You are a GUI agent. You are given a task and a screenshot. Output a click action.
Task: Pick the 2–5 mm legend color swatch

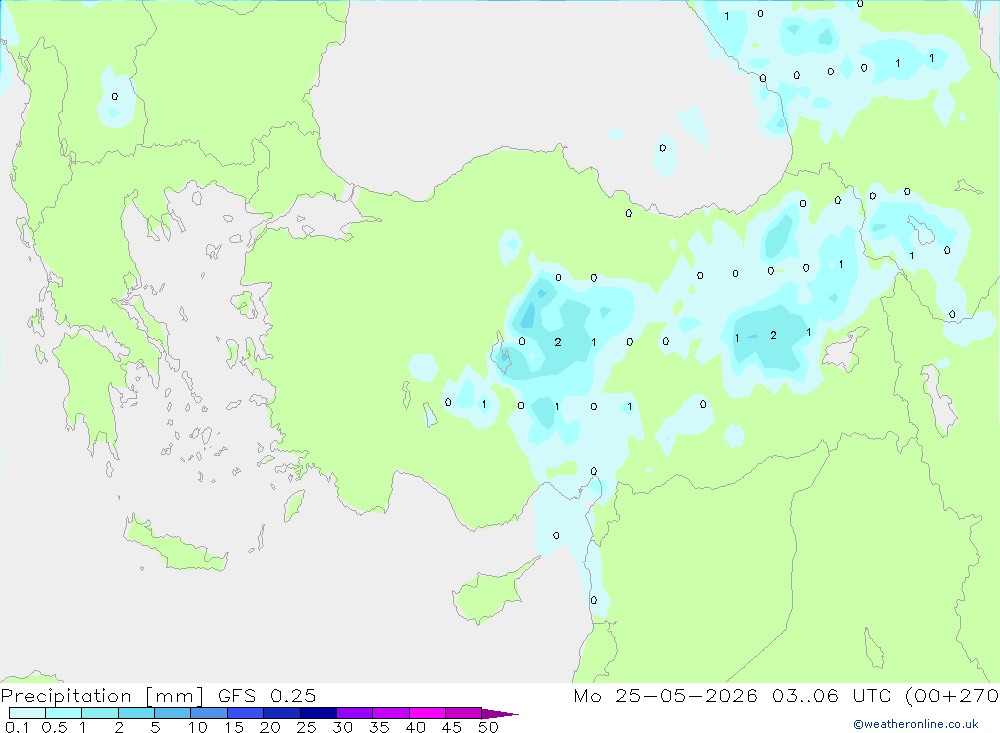(136, 713)
